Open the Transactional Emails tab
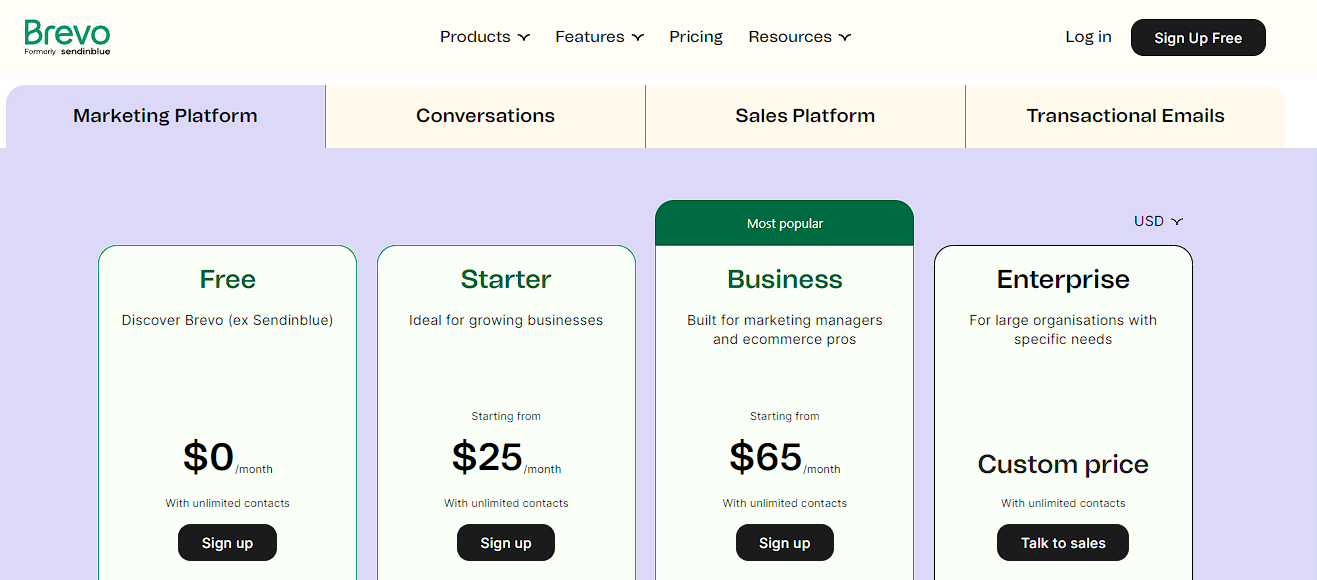Viewport: 1317px width, 580px height. 1125,116
